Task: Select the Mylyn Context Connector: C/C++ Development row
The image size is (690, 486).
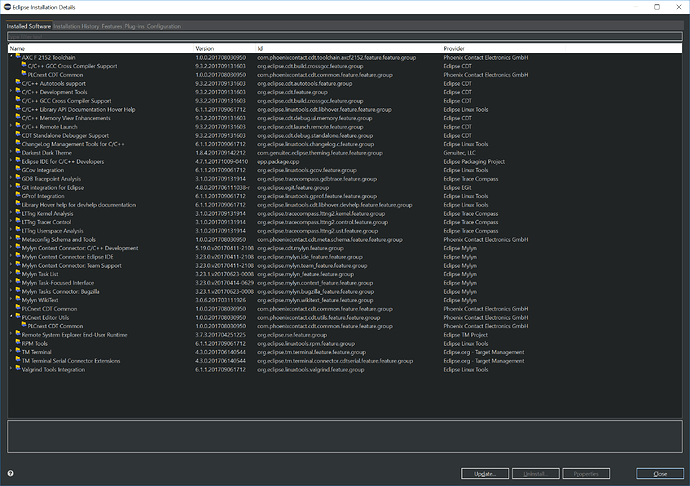Action: pyautogui.click(x=345, y=248)
